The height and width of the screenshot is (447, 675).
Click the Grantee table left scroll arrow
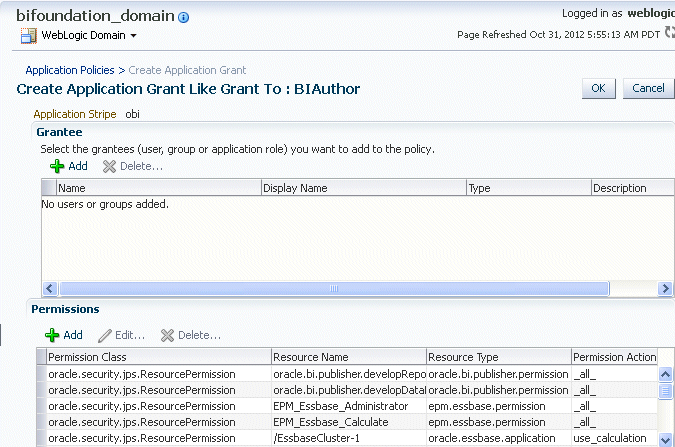point(50,289)
